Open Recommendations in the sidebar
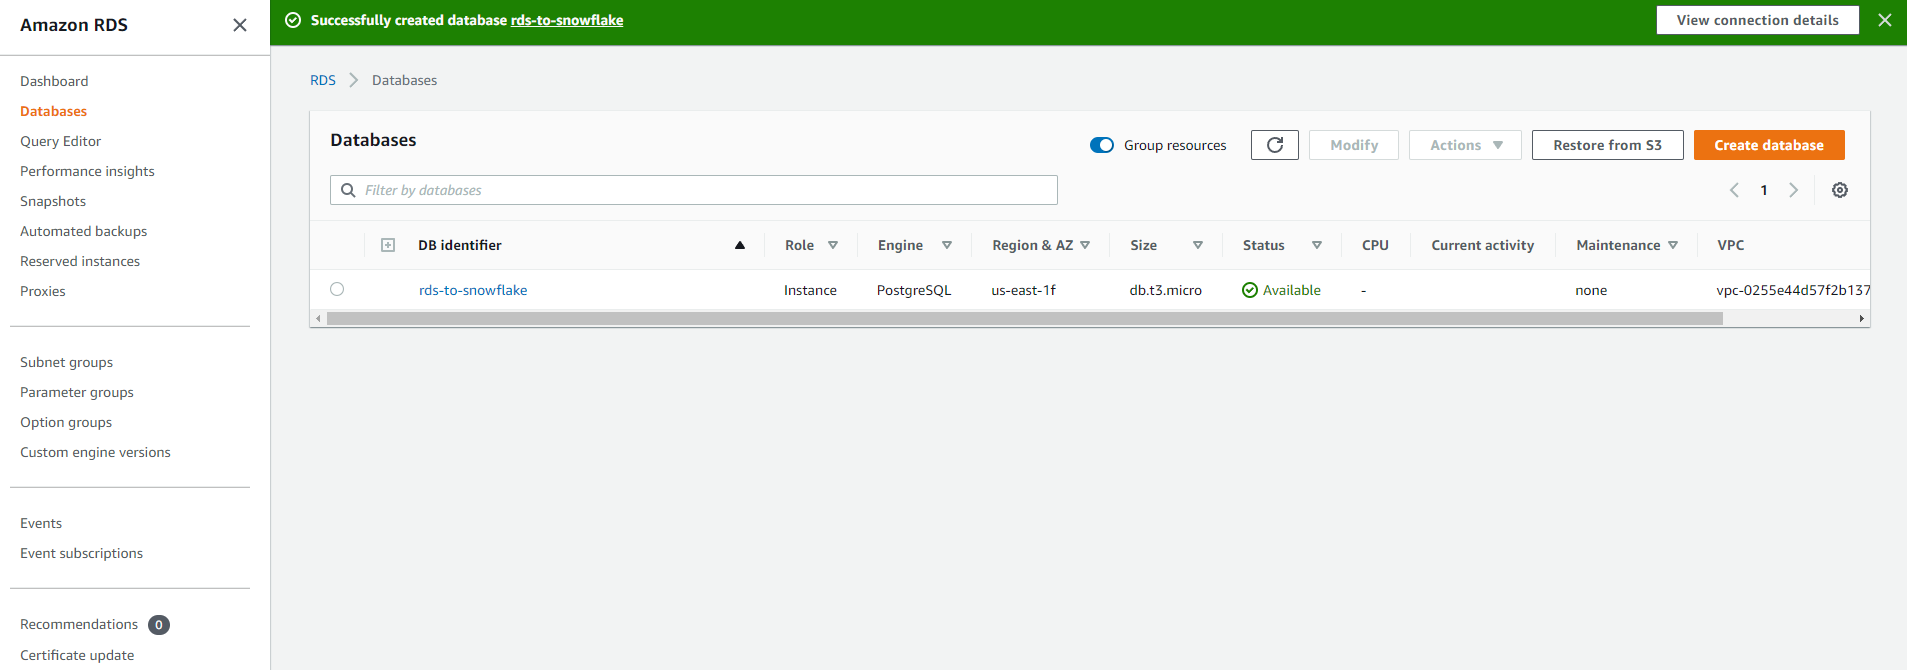 point(79,624)
